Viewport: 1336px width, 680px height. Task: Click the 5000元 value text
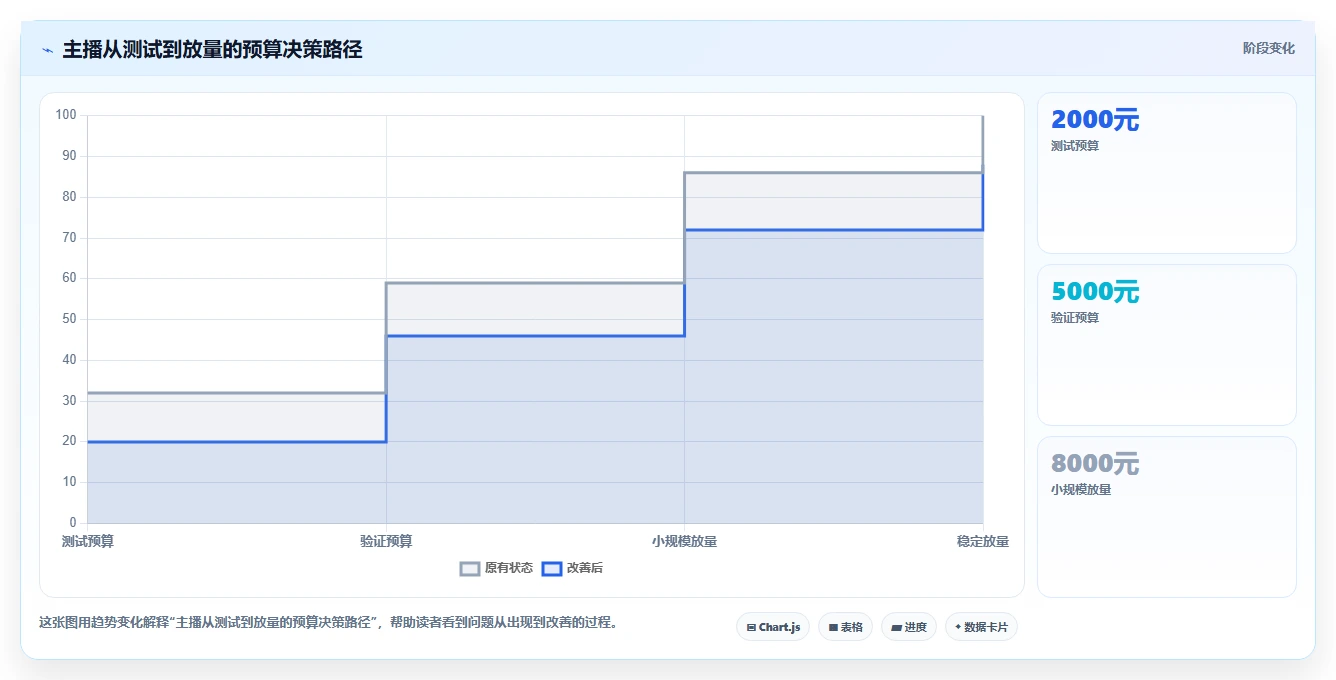click(1095, 292)
